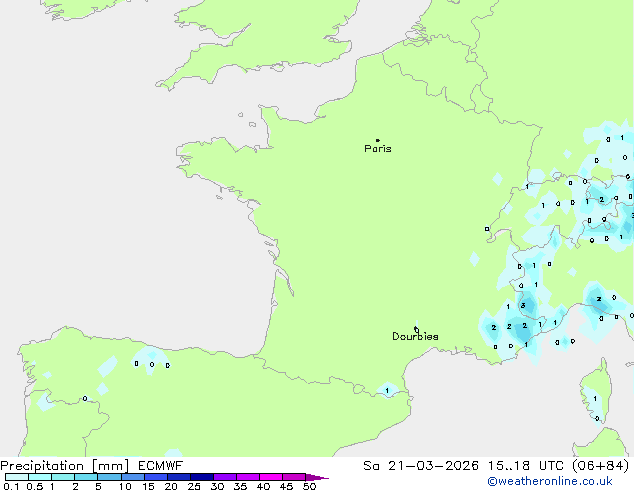Screen dimensions: 634x490
Task: Click the value 3 in the precipitation cluster
Action: [x=522, y=306]
